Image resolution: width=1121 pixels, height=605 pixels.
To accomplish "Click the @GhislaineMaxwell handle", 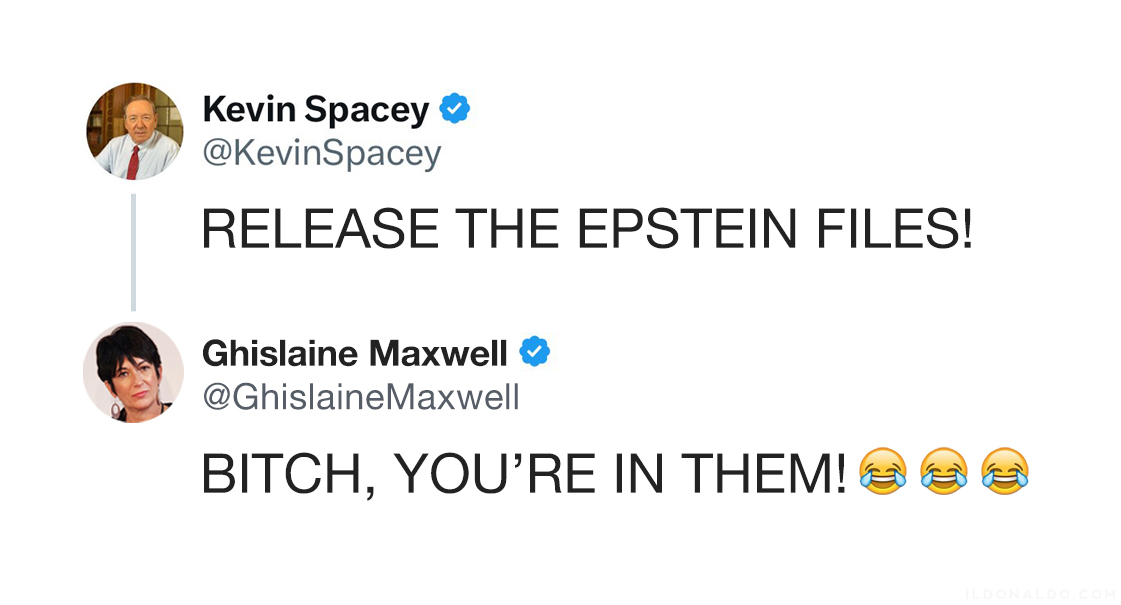I will [x=361, y=397].
